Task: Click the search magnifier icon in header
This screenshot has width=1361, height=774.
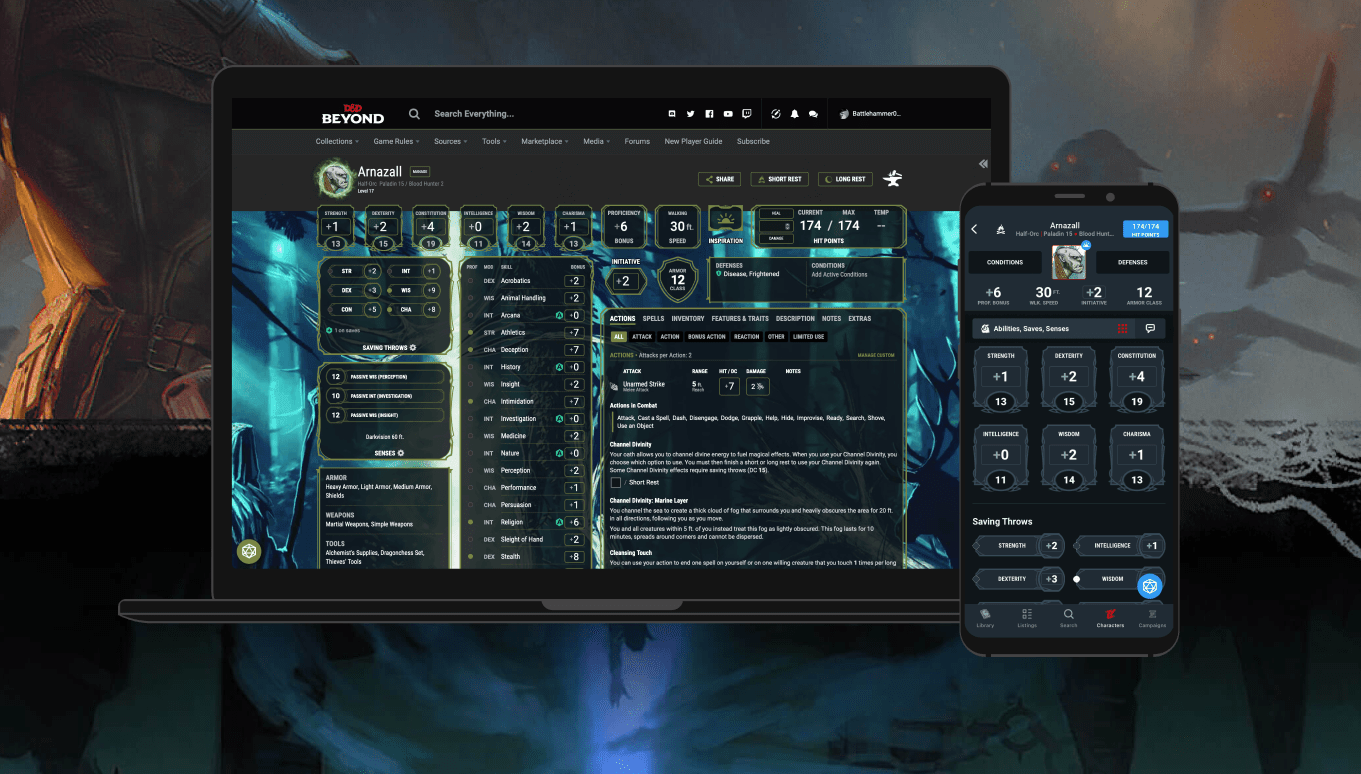Action: (414, 114)
